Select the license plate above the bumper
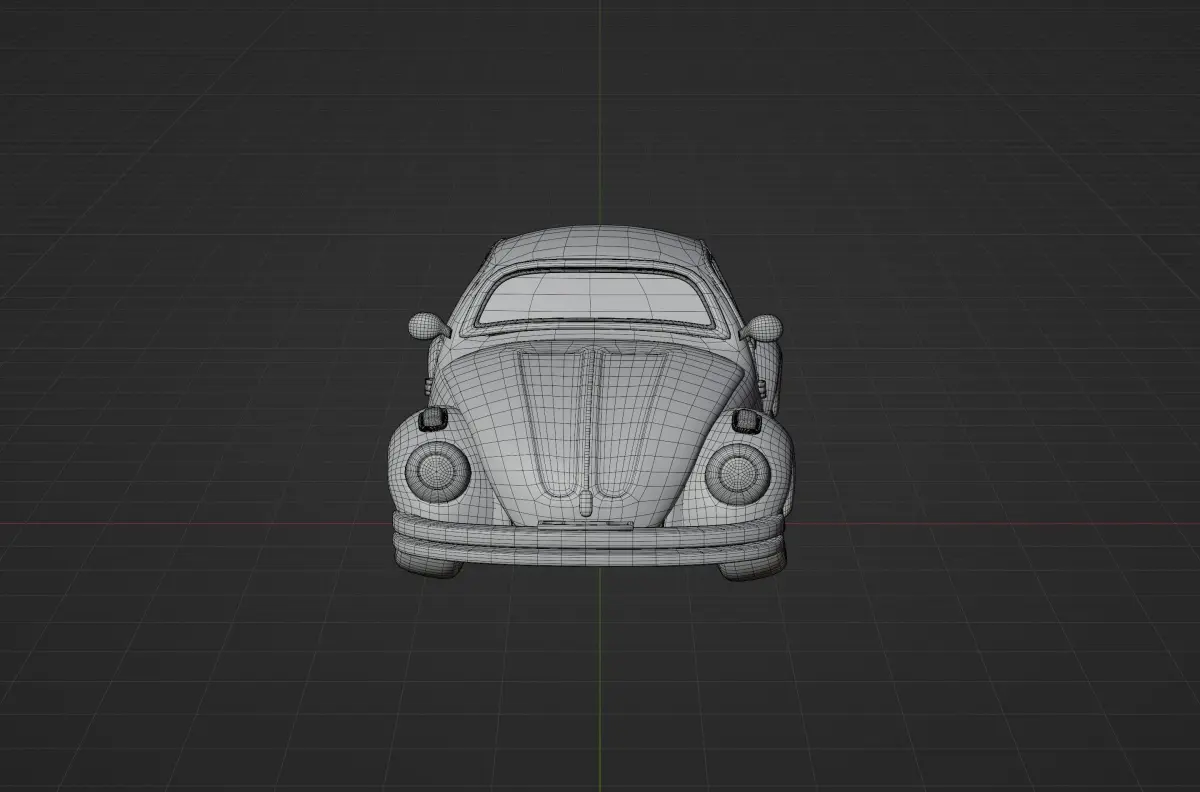 click(585, 524)
